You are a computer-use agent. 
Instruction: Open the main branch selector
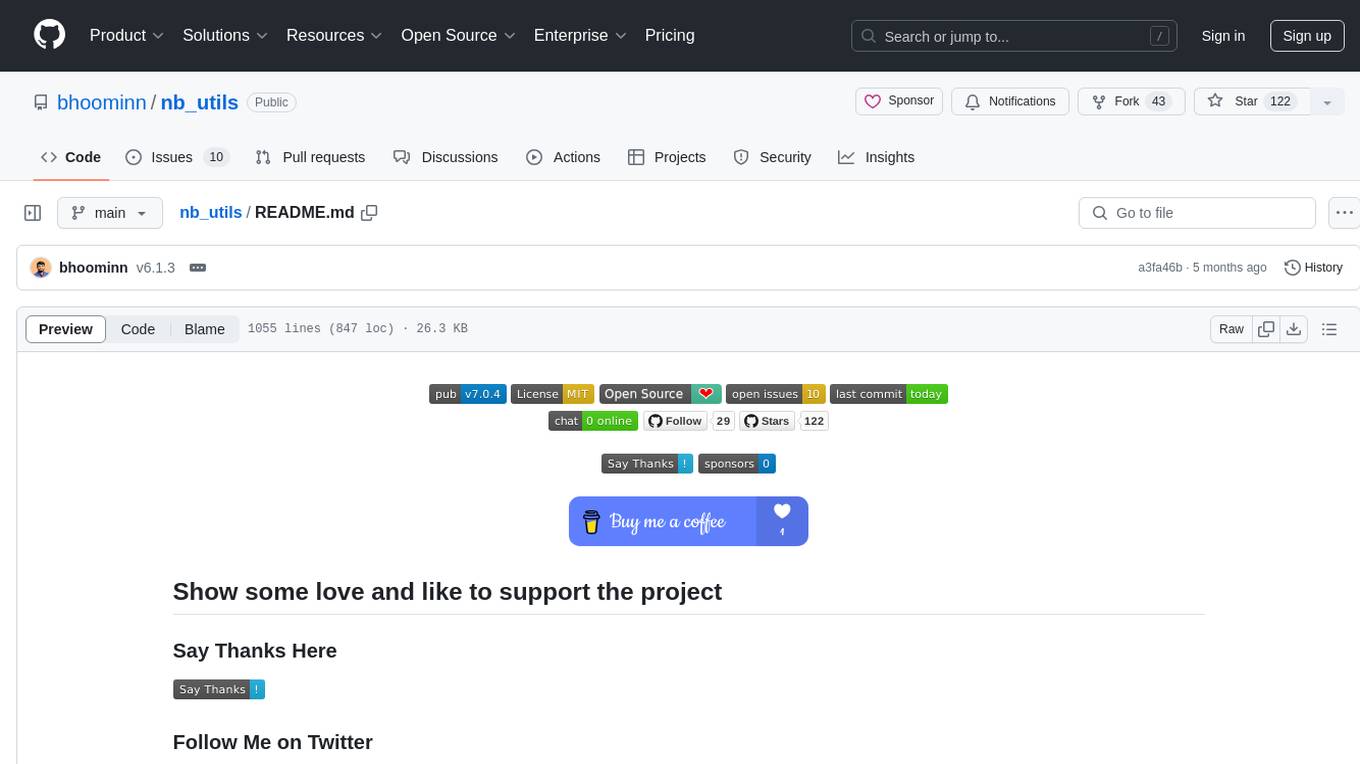coord(110,213)
